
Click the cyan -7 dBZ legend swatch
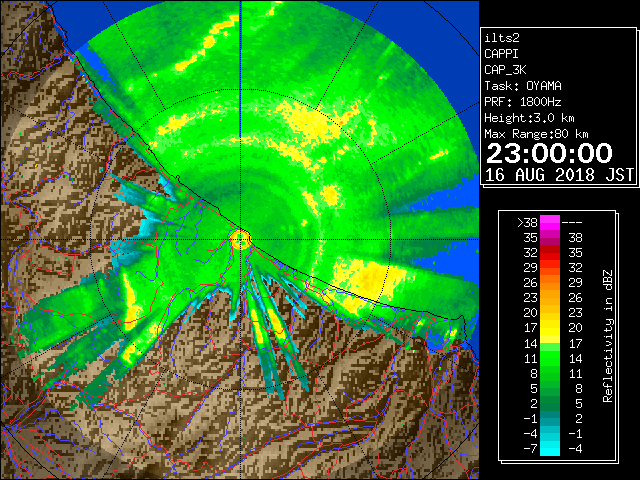coord(550,448)
